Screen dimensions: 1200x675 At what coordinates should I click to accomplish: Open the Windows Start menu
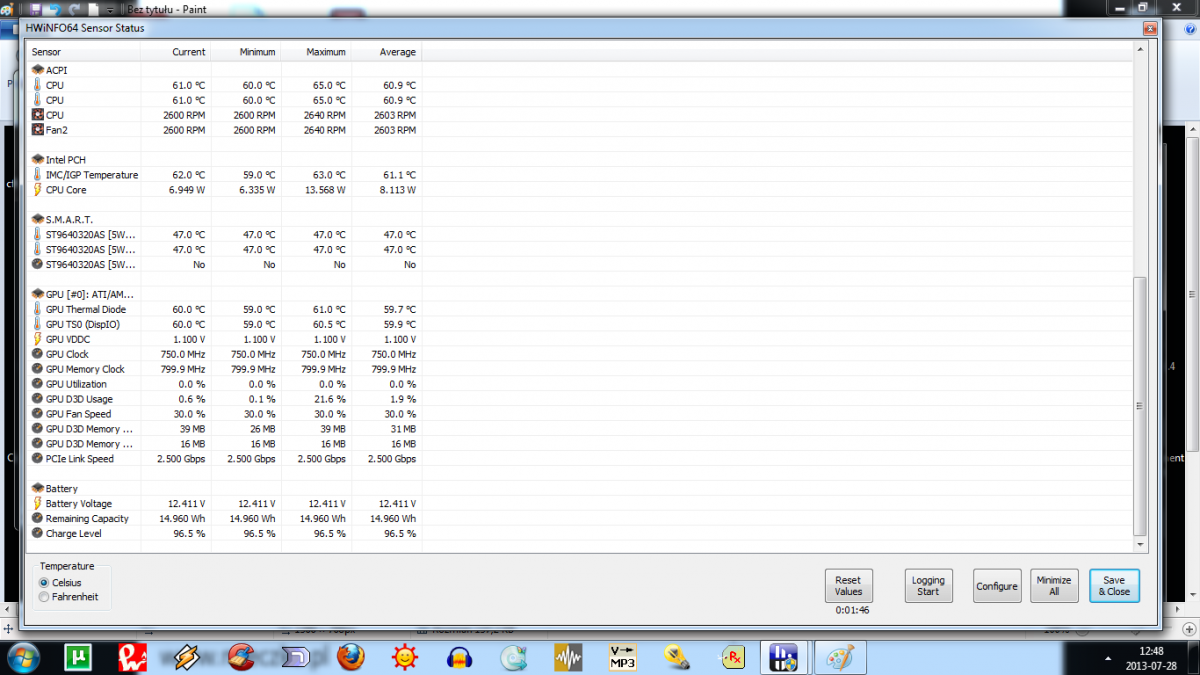click(22, 657)
